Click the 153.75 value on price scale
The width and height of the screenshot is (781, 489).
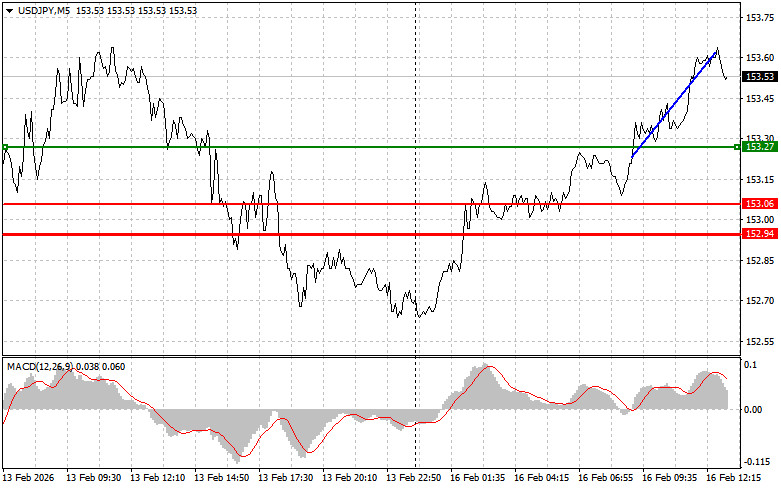(x=757, y=18)
